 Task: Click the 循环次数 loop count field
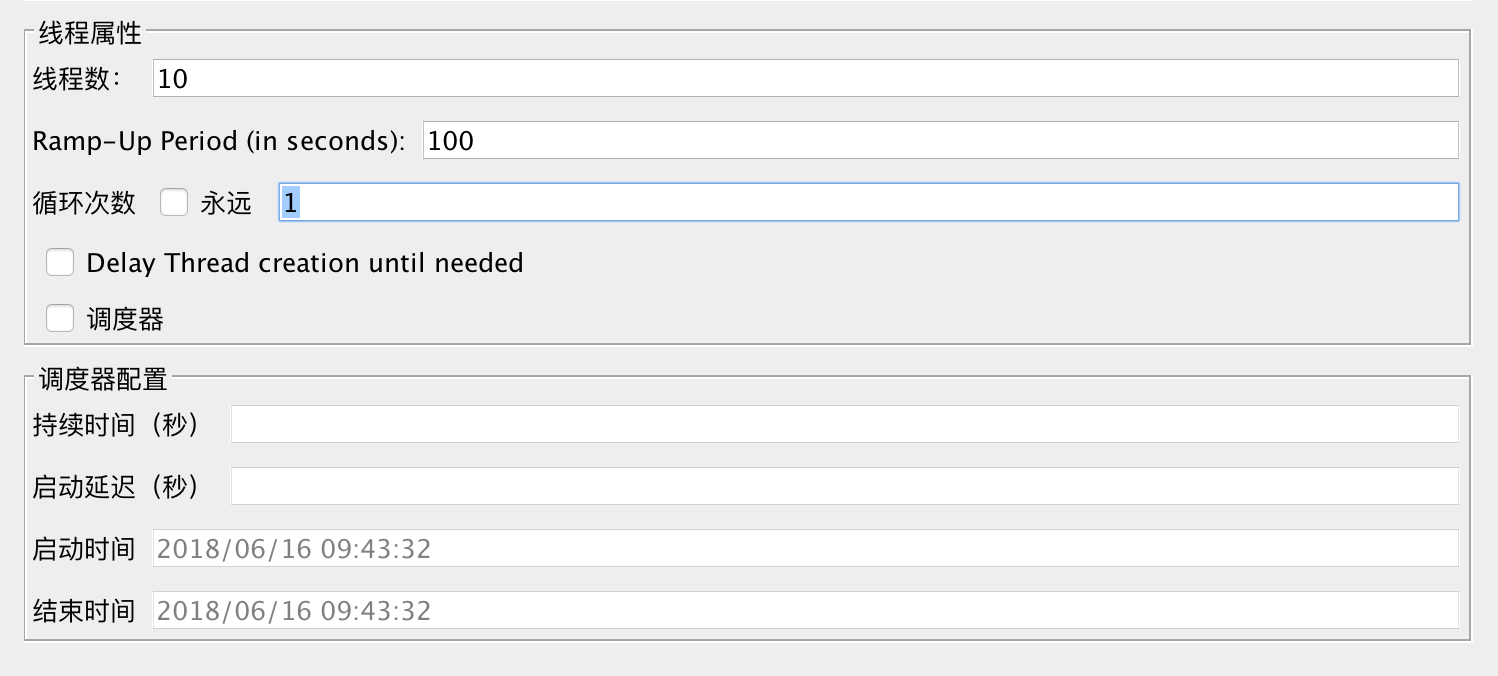868,203
